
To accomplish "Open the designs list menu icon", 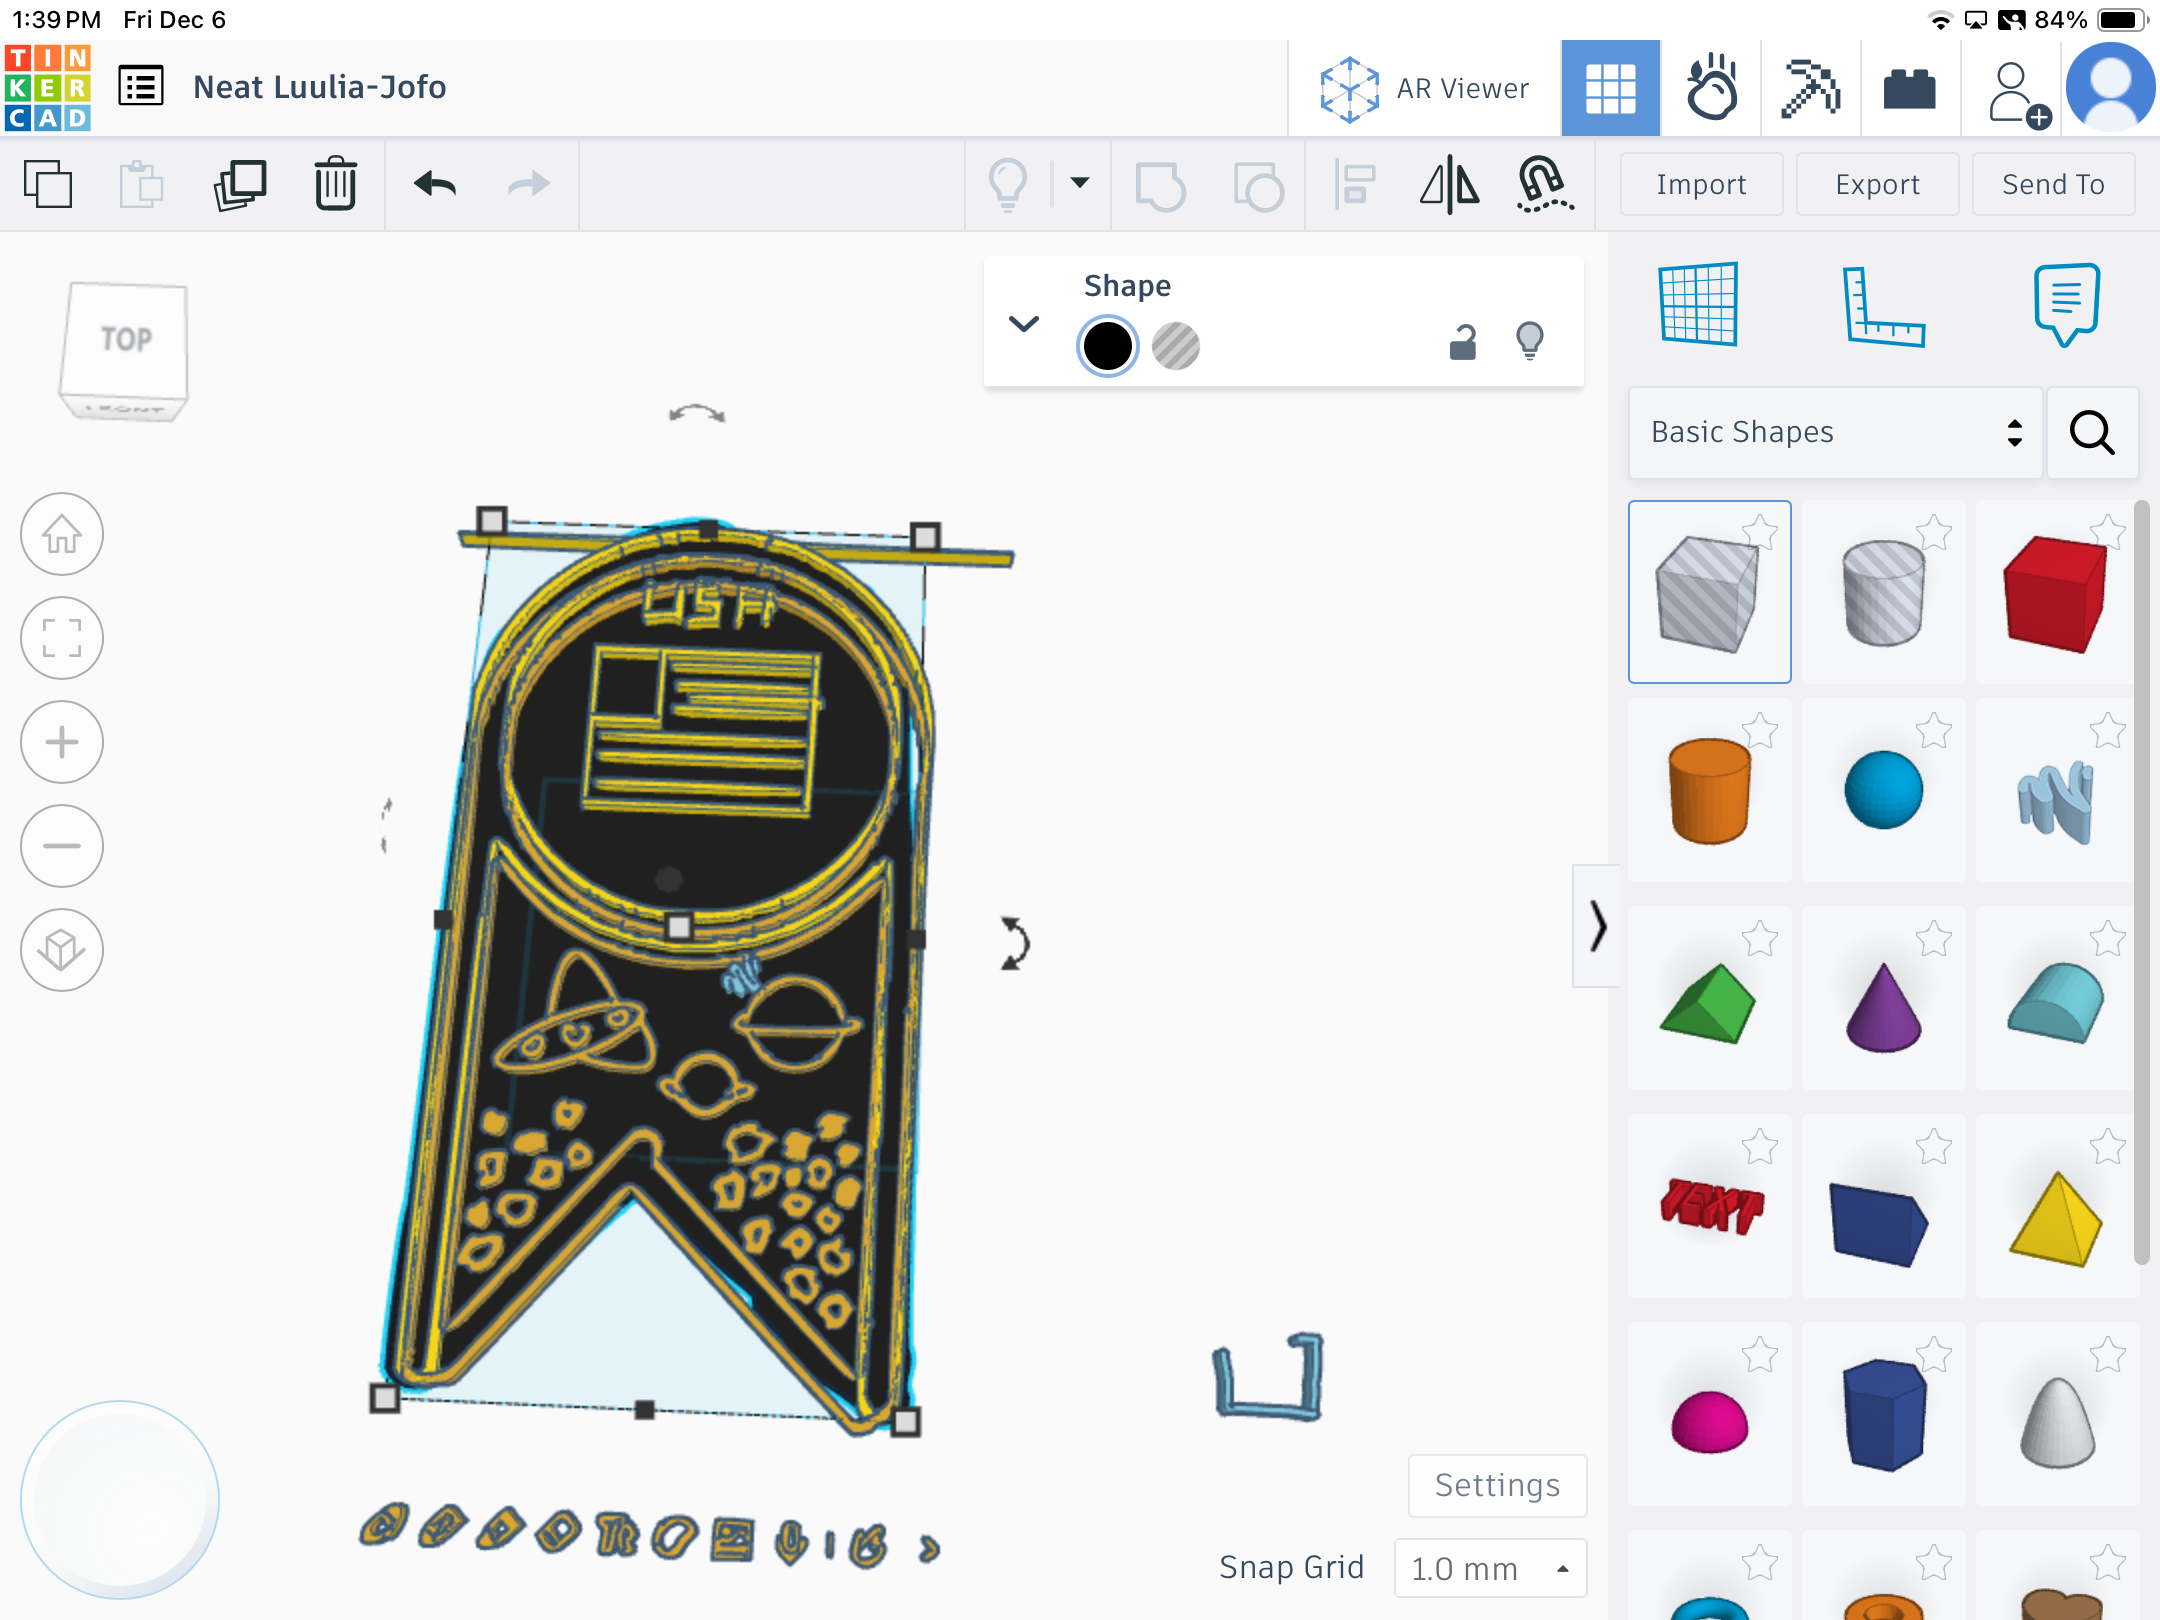I will click(141, 86).
